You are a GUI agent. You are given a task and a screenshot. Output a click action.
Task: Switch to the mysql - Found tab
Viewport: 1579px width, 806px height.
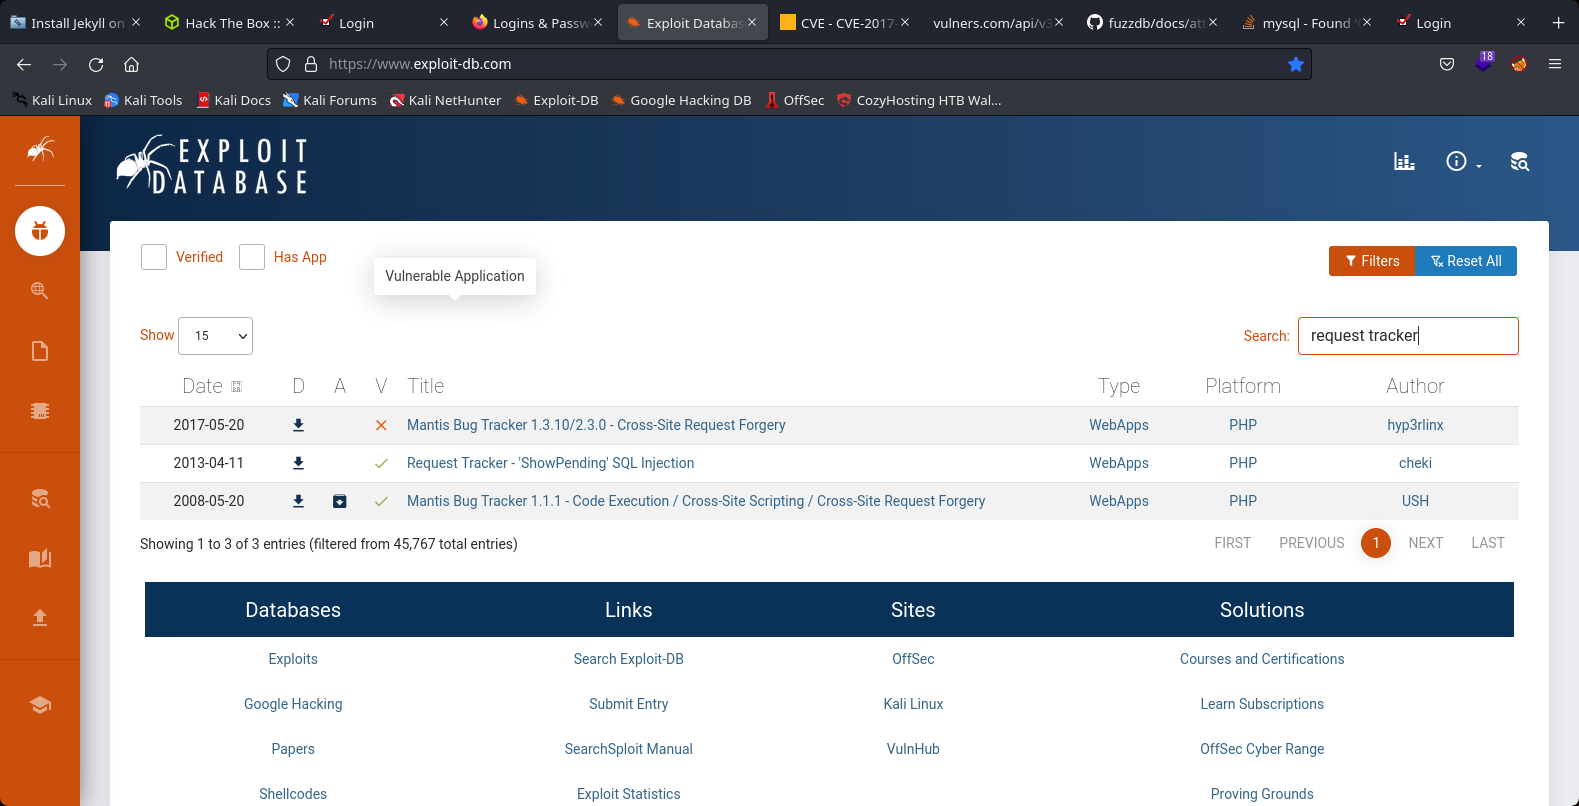point(1307,22)
